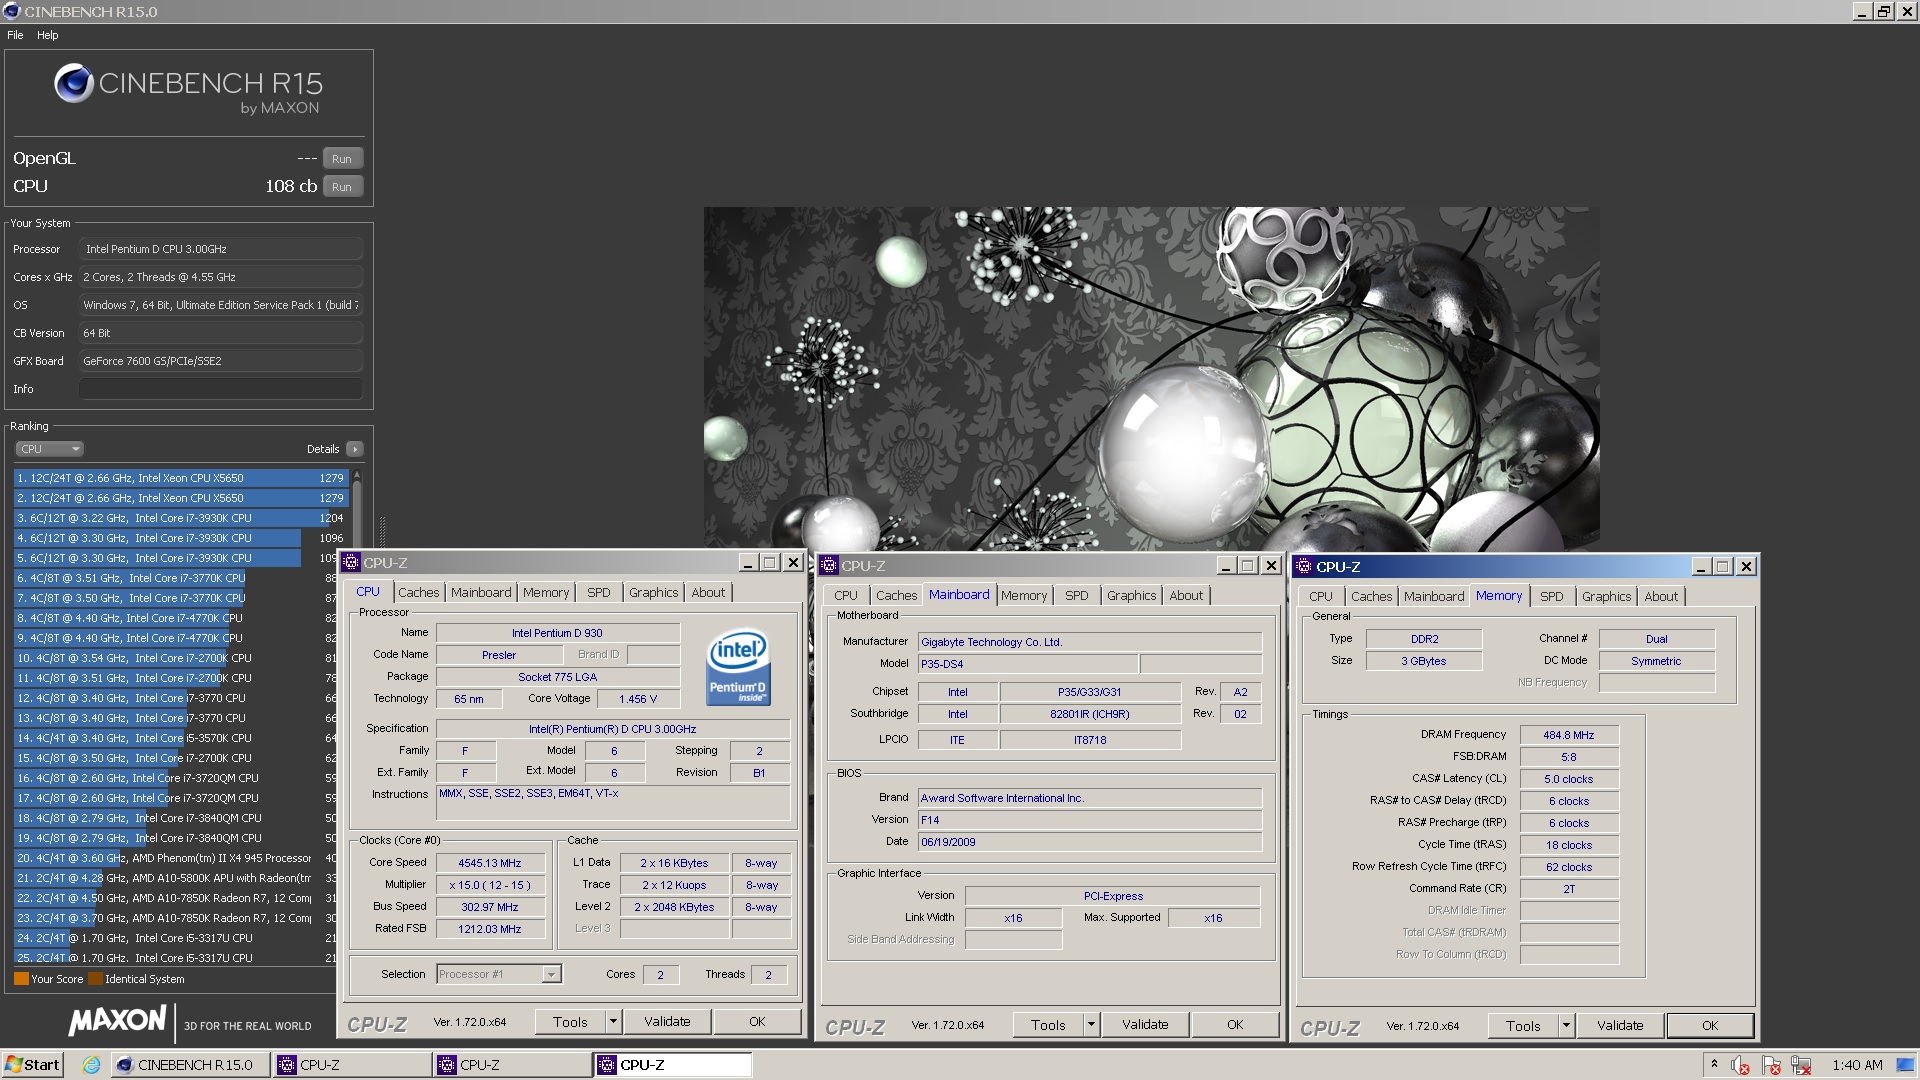Click the BIOS date value 06/19/2009

[1090, 842]
